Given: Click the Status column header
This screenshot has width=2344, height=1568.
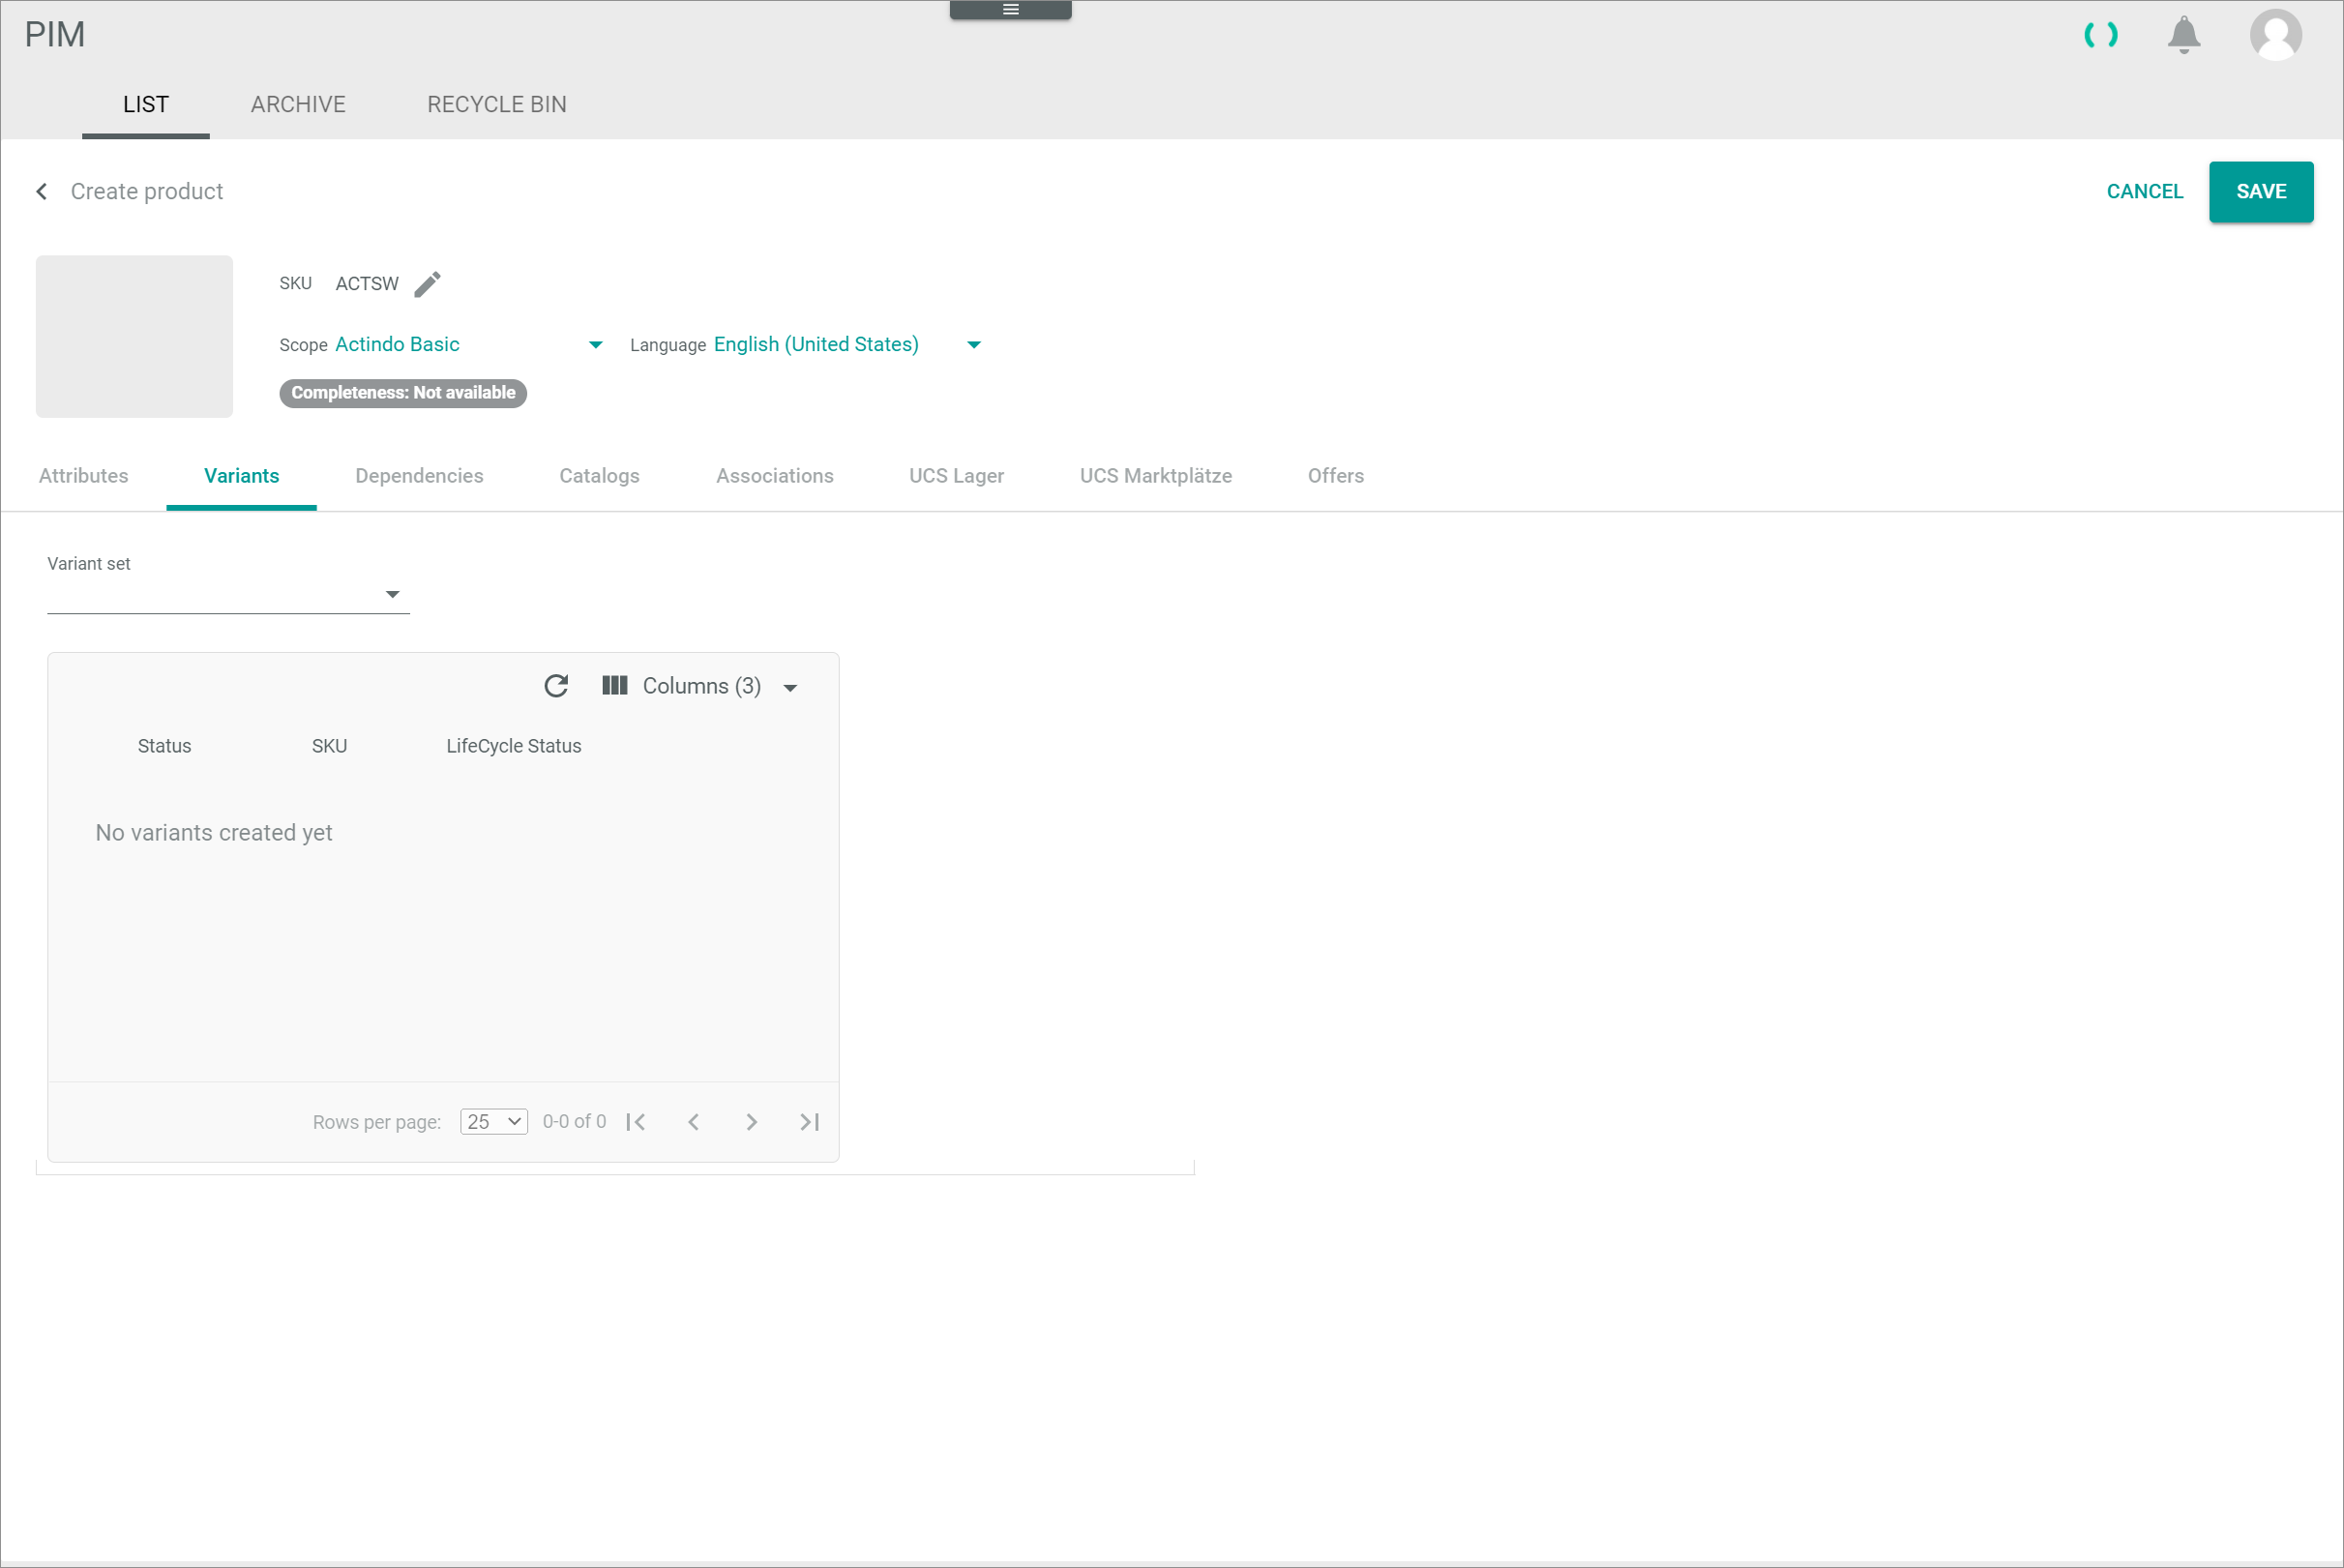Looking at the screenshot, I should [164, 746].
